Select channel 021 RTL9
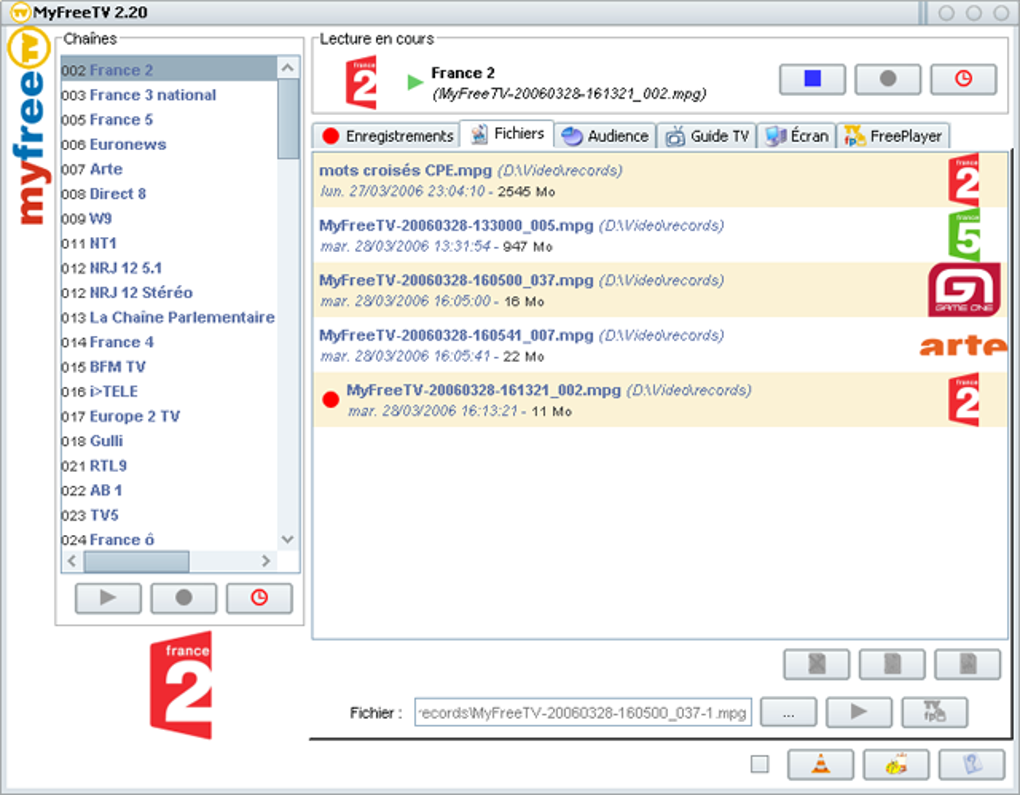The width and height of the screenshot is (1020, 795). pyautogui.click(x=169, y=466)
